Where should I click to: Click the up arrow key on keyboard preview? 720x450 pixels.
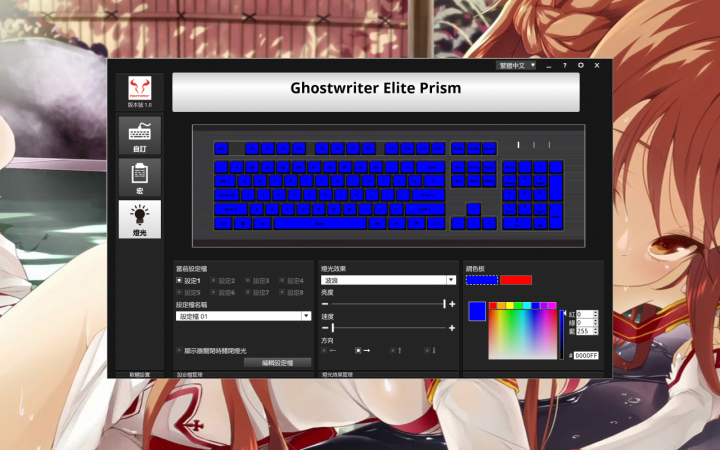[473, 209]
